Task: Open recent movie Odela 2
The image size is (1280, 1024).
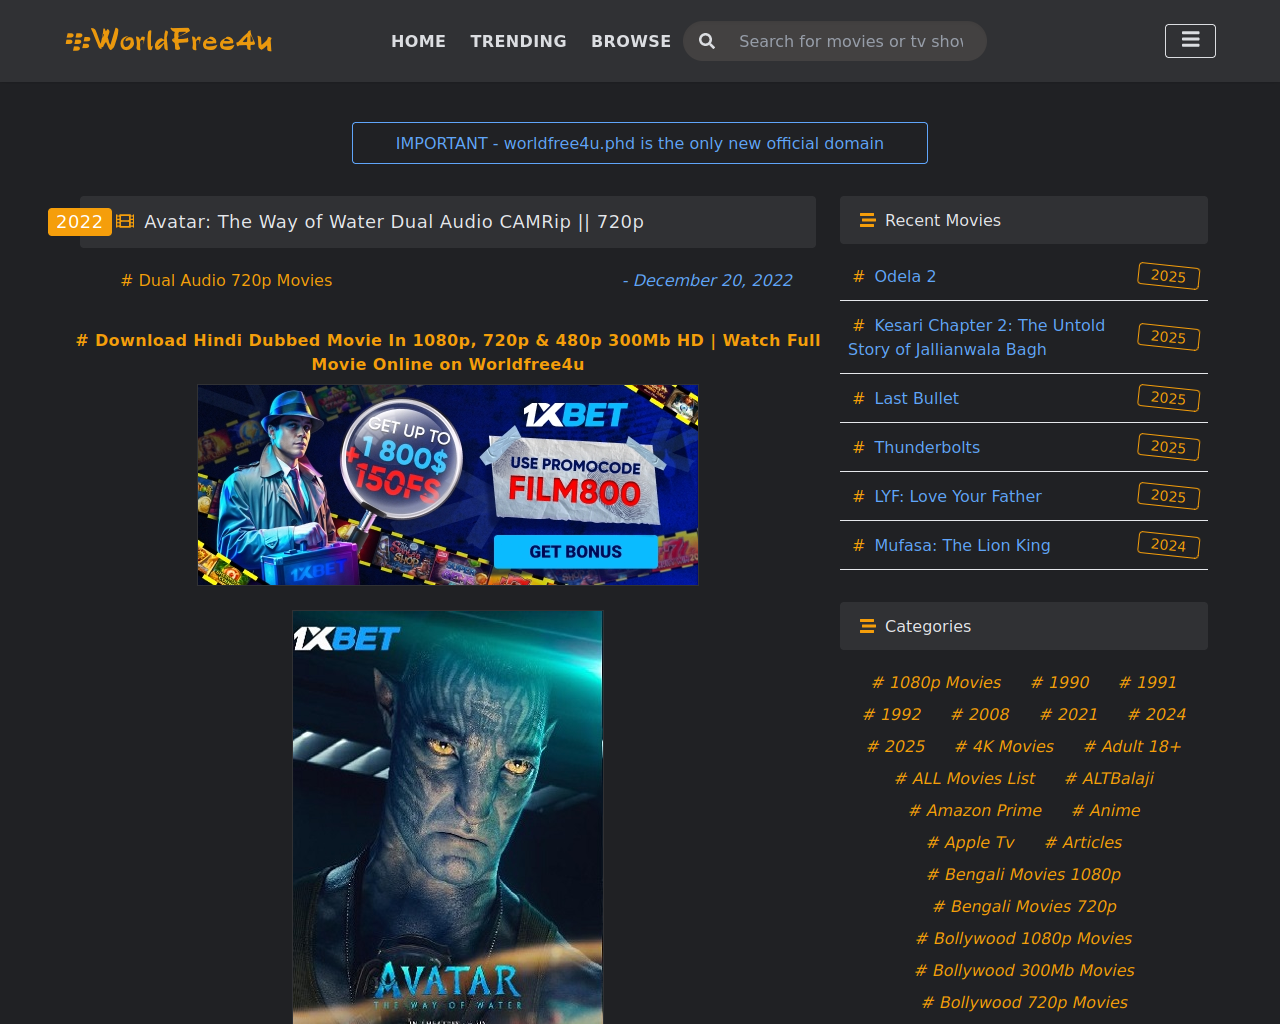Action: pos(905,276)
